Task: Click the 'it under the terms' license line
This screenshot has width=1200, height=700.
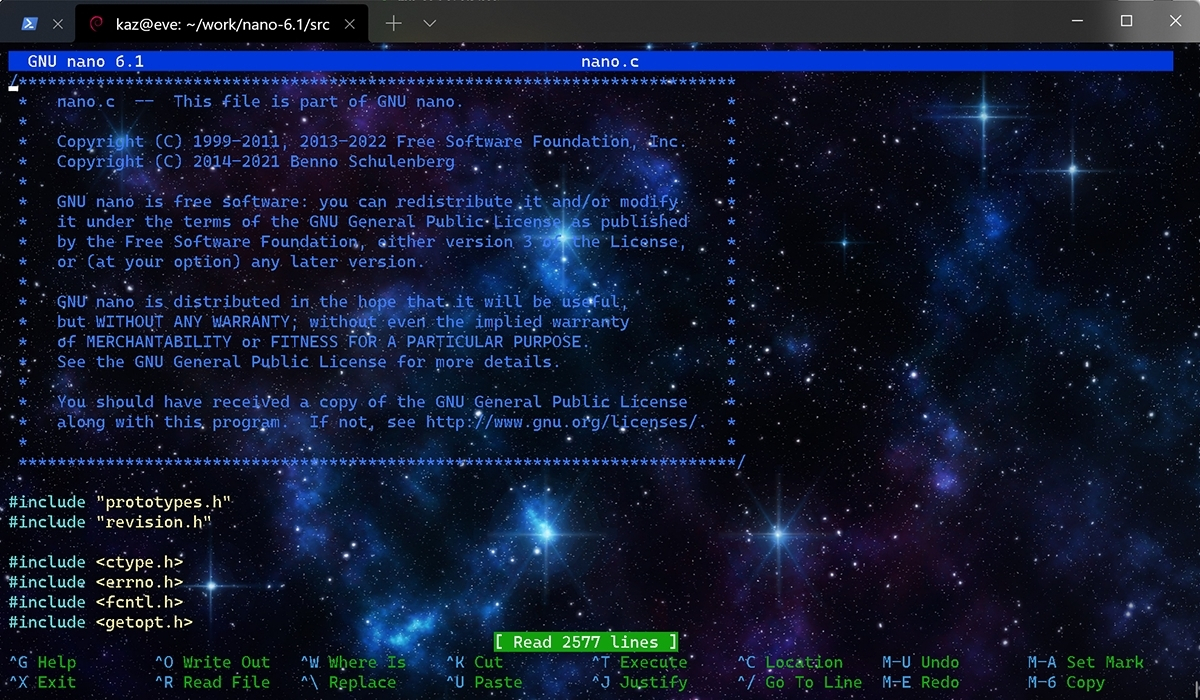Action: click(x=372, y=222)
